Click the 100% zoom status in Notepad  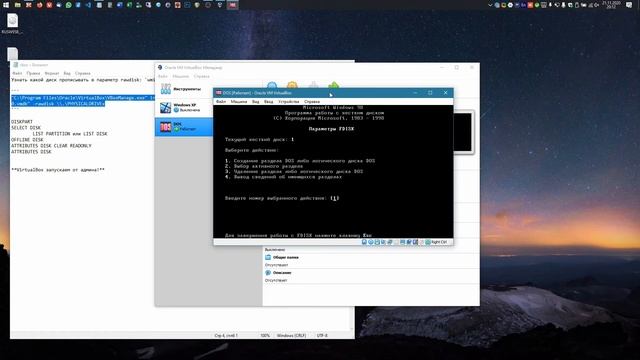pyautogui.click(x=265, y=336)
